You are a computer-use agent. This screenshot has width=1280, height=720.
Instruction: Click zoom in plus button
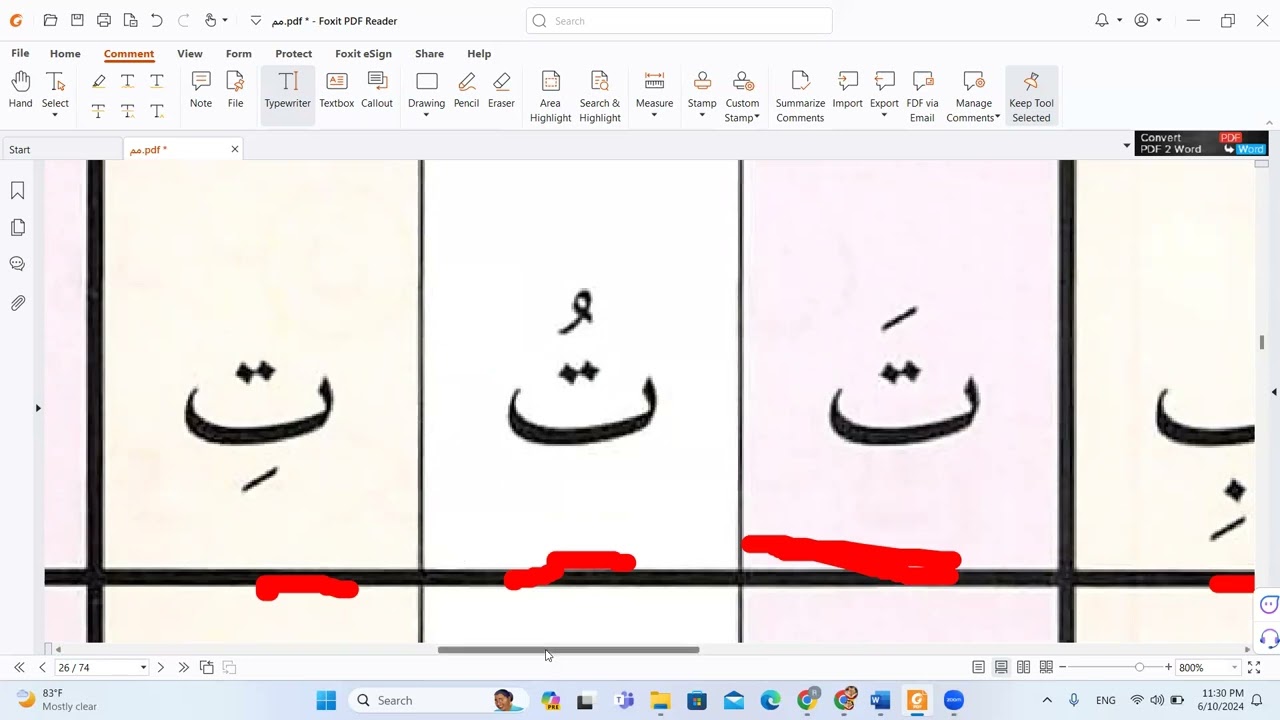(1168, 667)
